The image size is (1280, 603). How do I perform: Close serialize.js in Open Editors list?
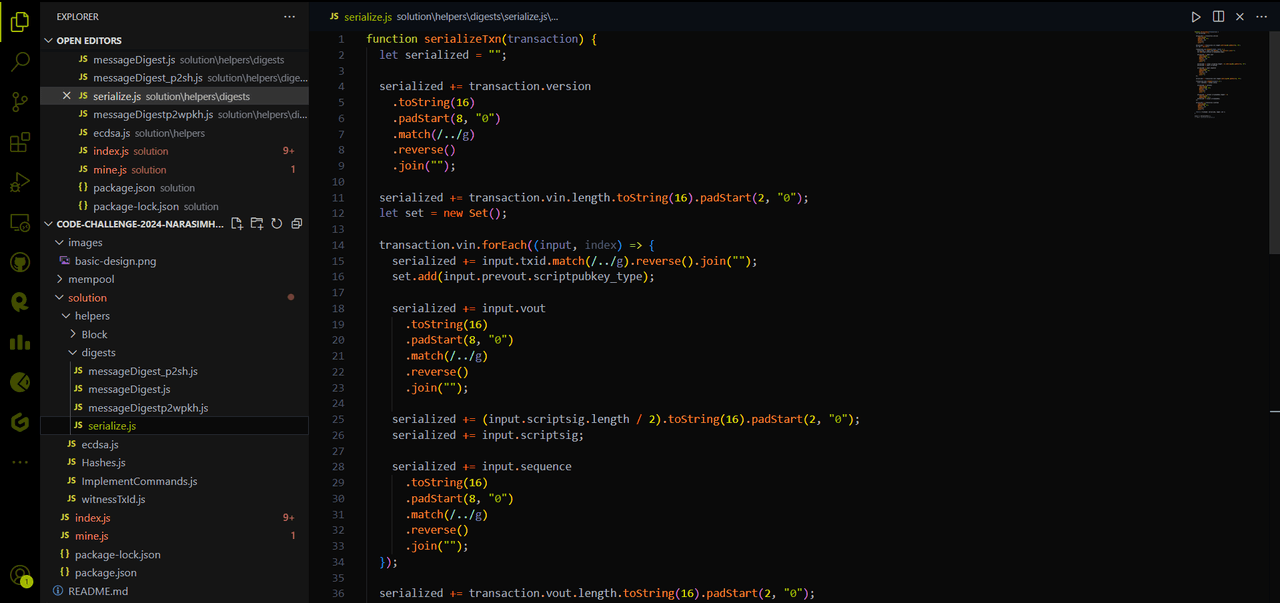[x=67, y=96]
